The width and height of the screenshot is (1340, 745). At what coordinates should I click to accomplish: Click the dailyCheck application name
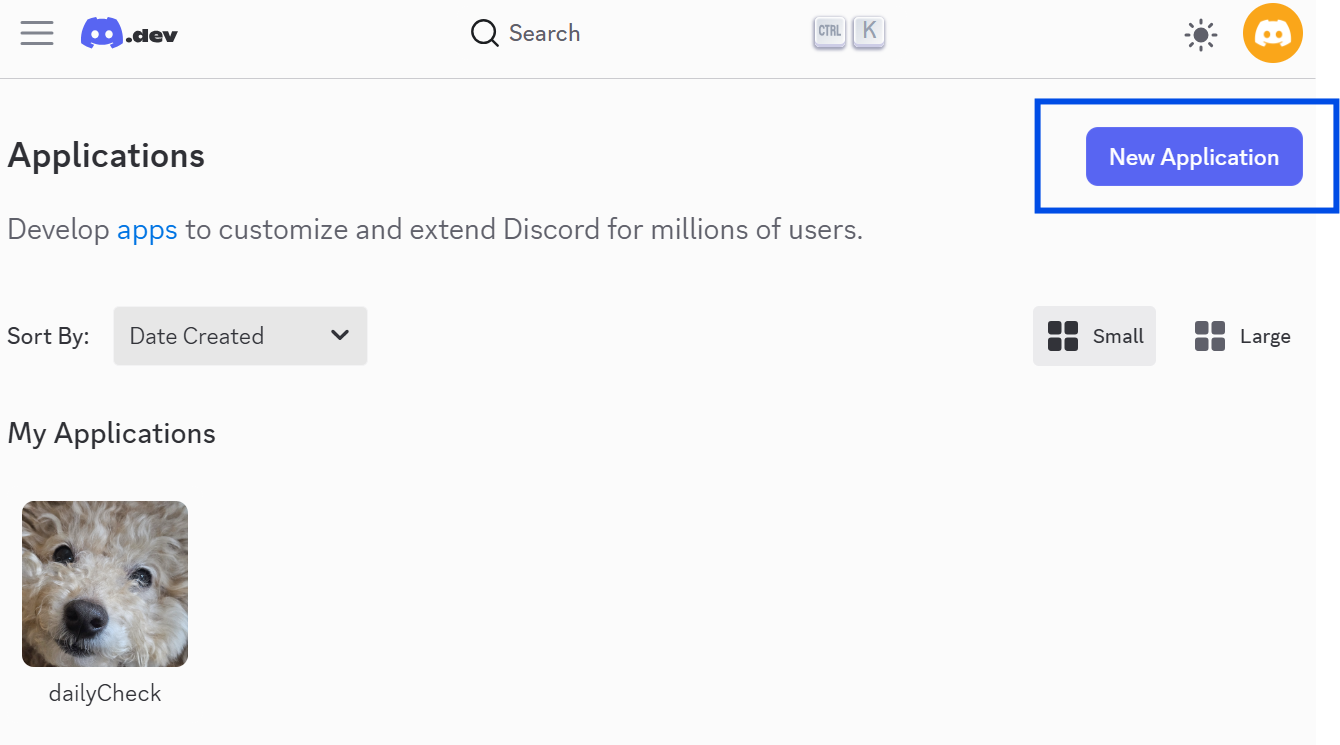tap(105, 693)
